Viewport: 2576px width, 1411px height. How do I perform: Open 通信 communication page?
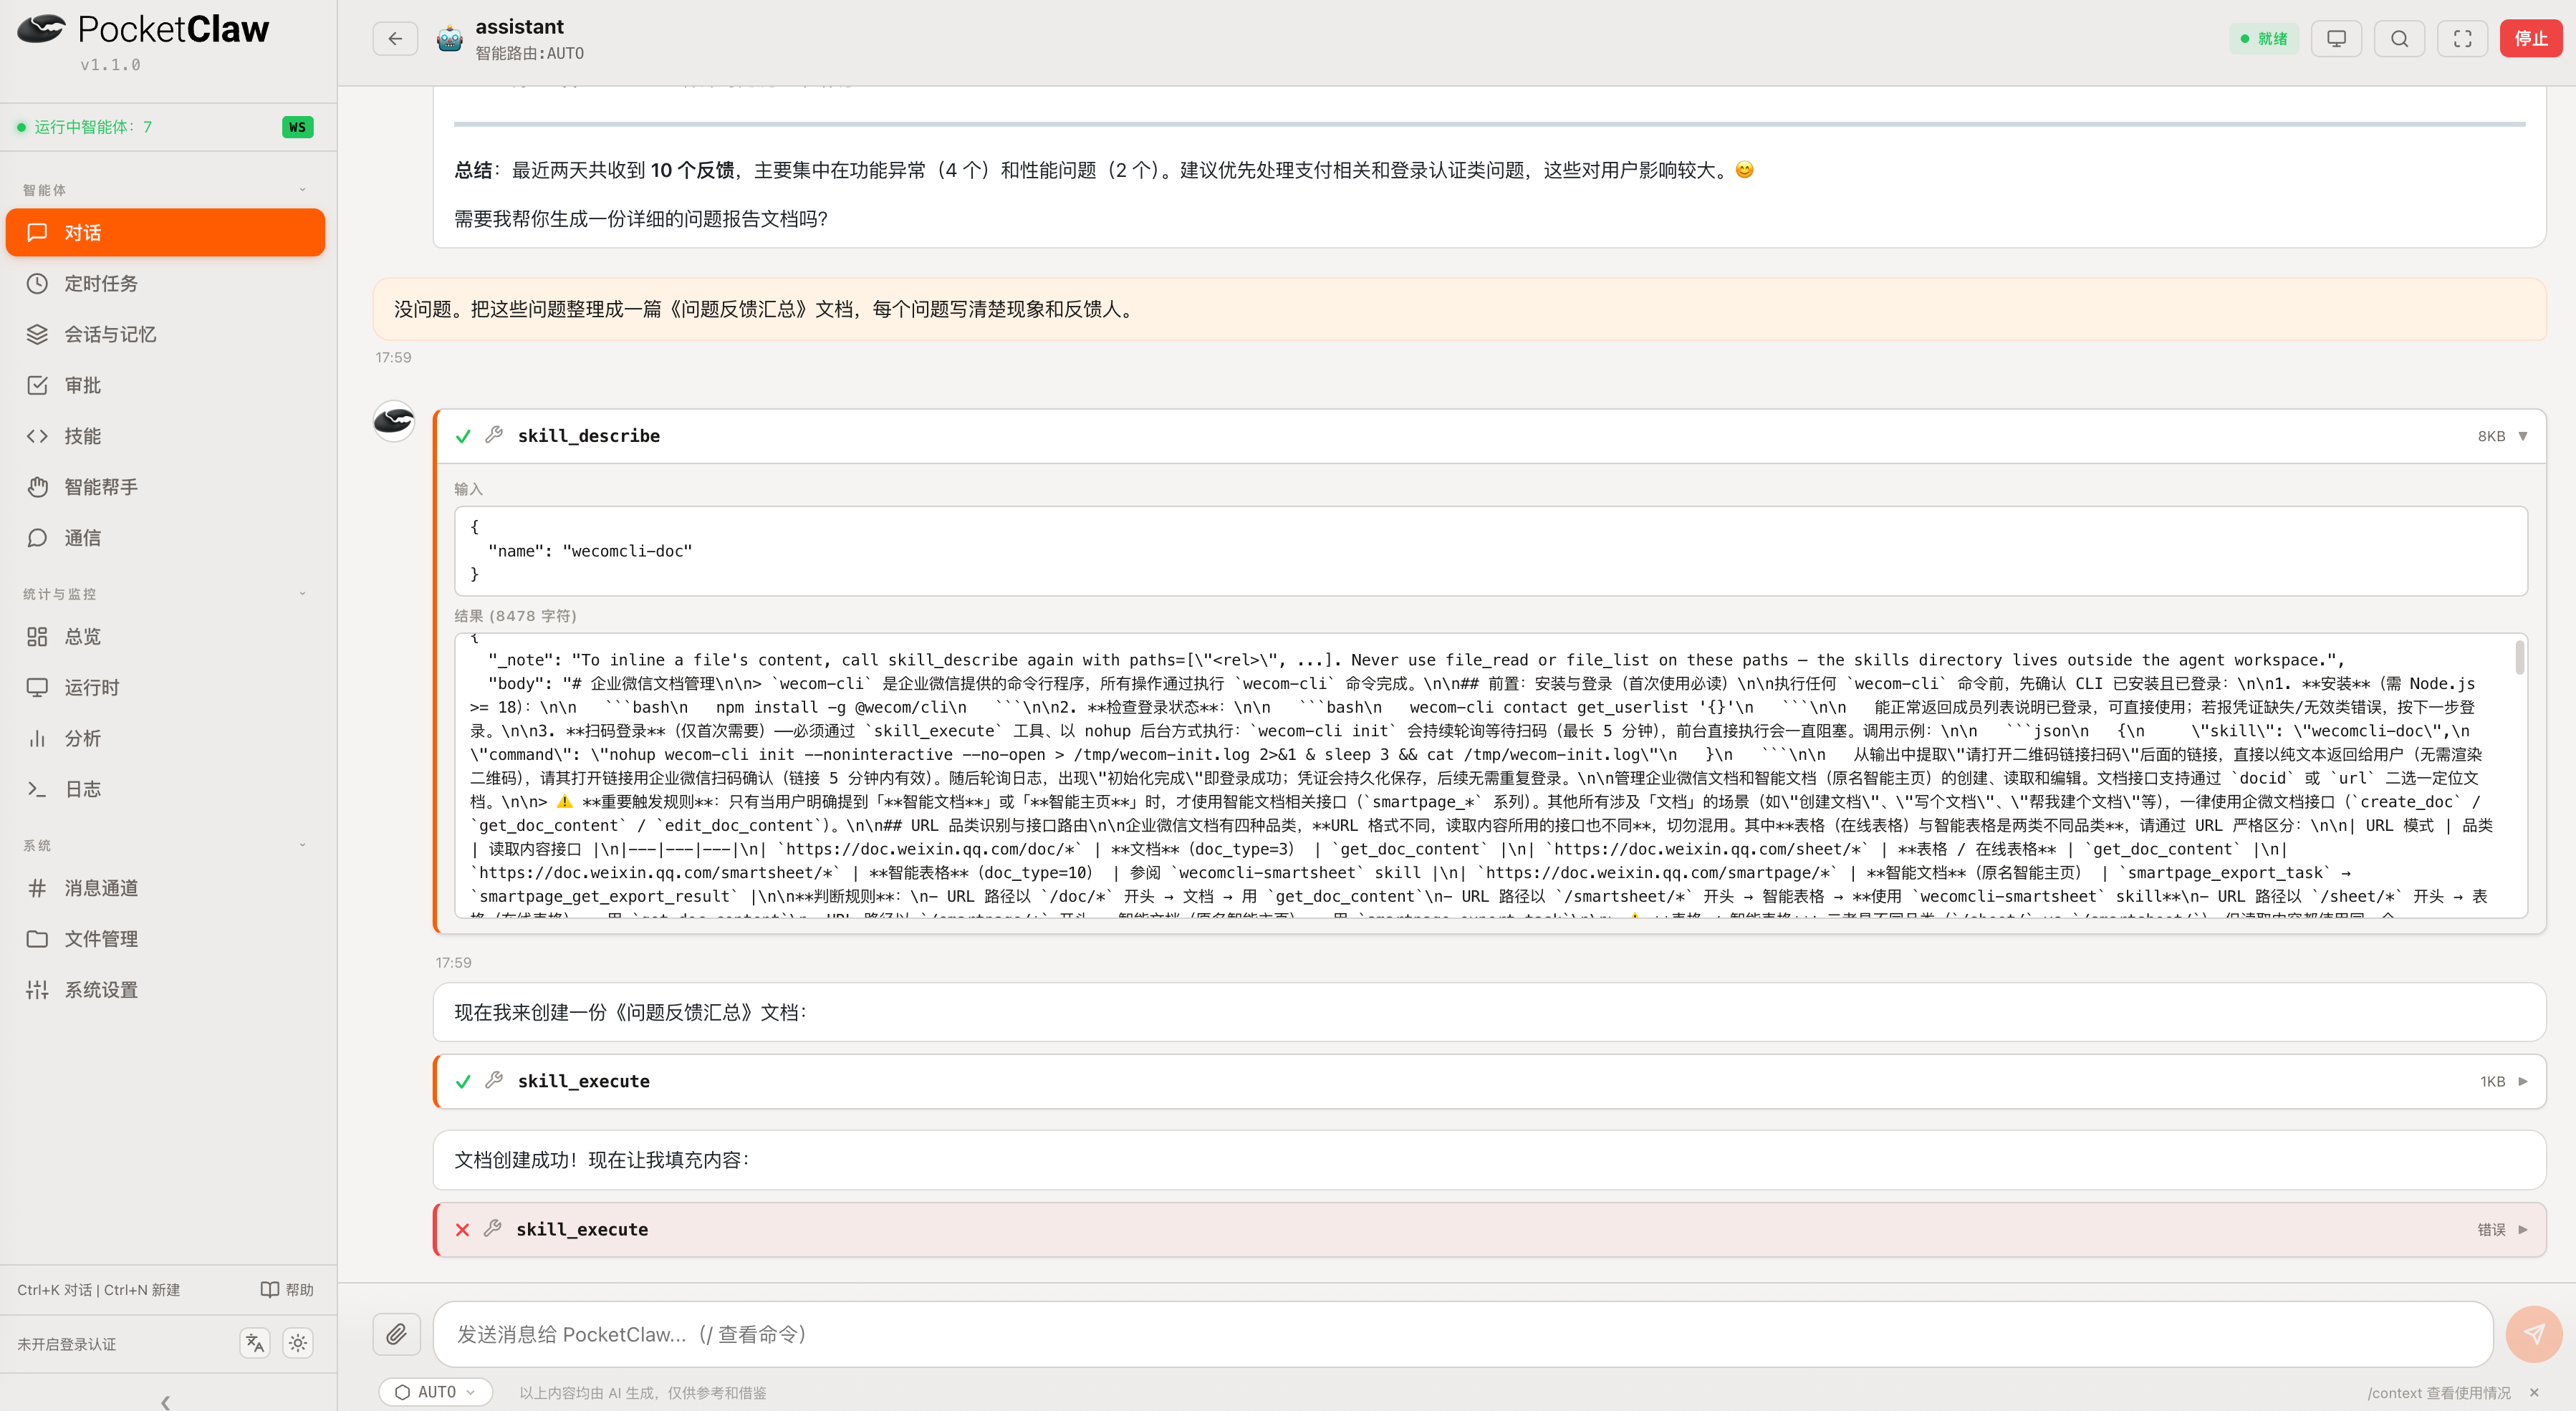(x=166, y=538)
